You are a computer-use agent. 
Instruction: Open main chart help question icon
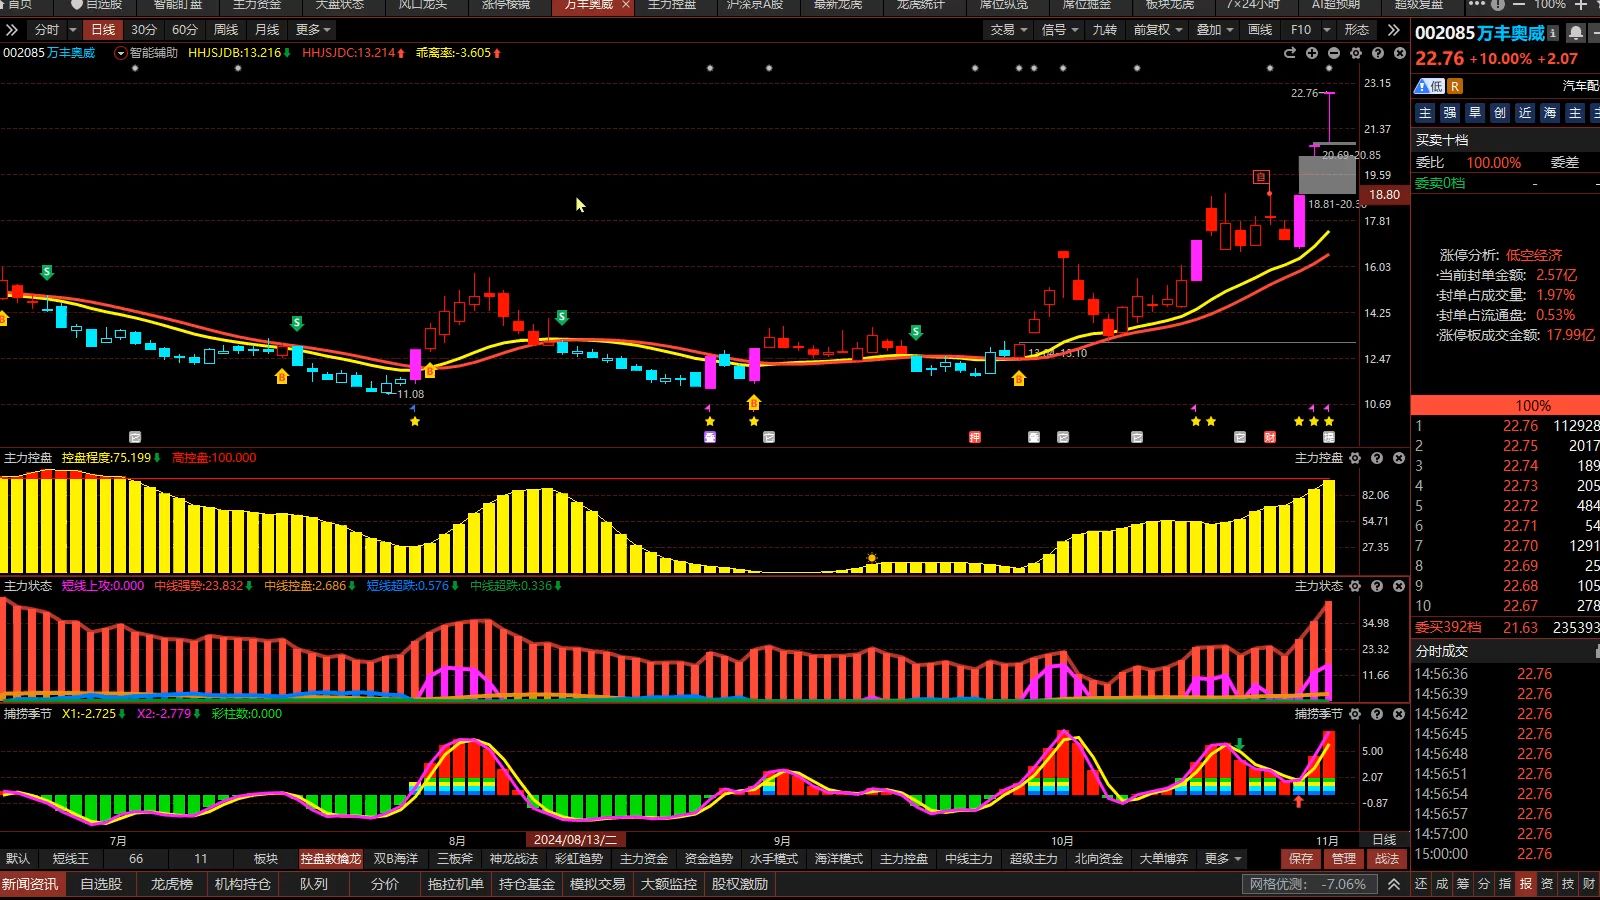pyautogui.click(x=1378, y=53)
